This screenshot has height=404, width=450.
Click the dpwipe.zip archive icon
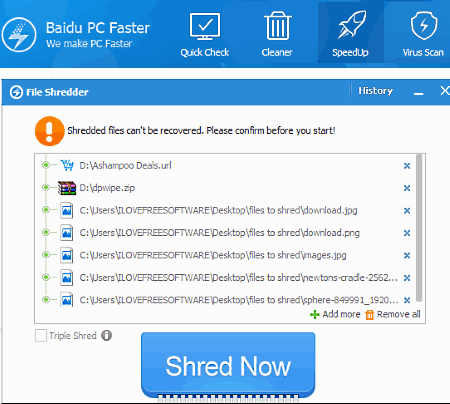click(67, 188)
